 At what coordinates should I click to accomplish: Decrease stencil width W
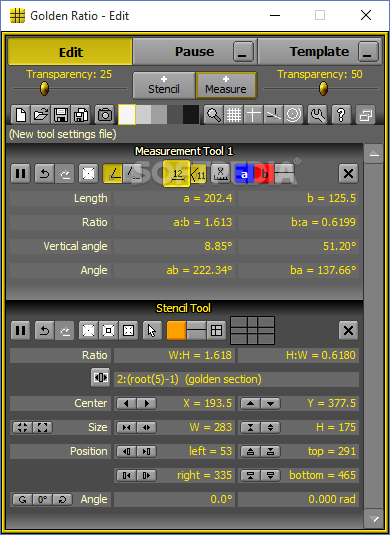127,428
